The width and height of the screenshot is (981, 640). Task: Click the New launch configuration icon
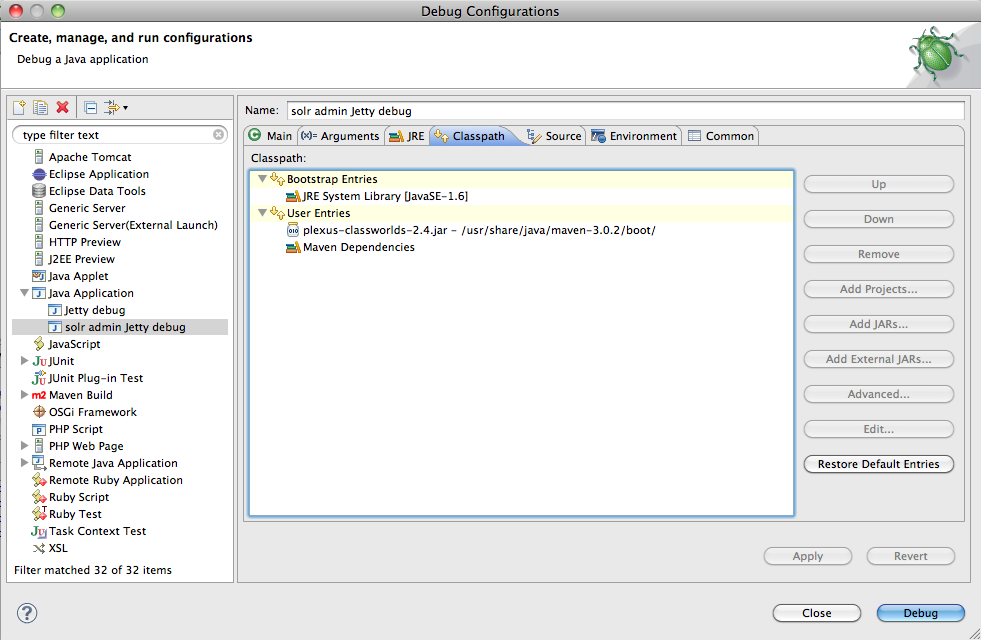(19, 108)
